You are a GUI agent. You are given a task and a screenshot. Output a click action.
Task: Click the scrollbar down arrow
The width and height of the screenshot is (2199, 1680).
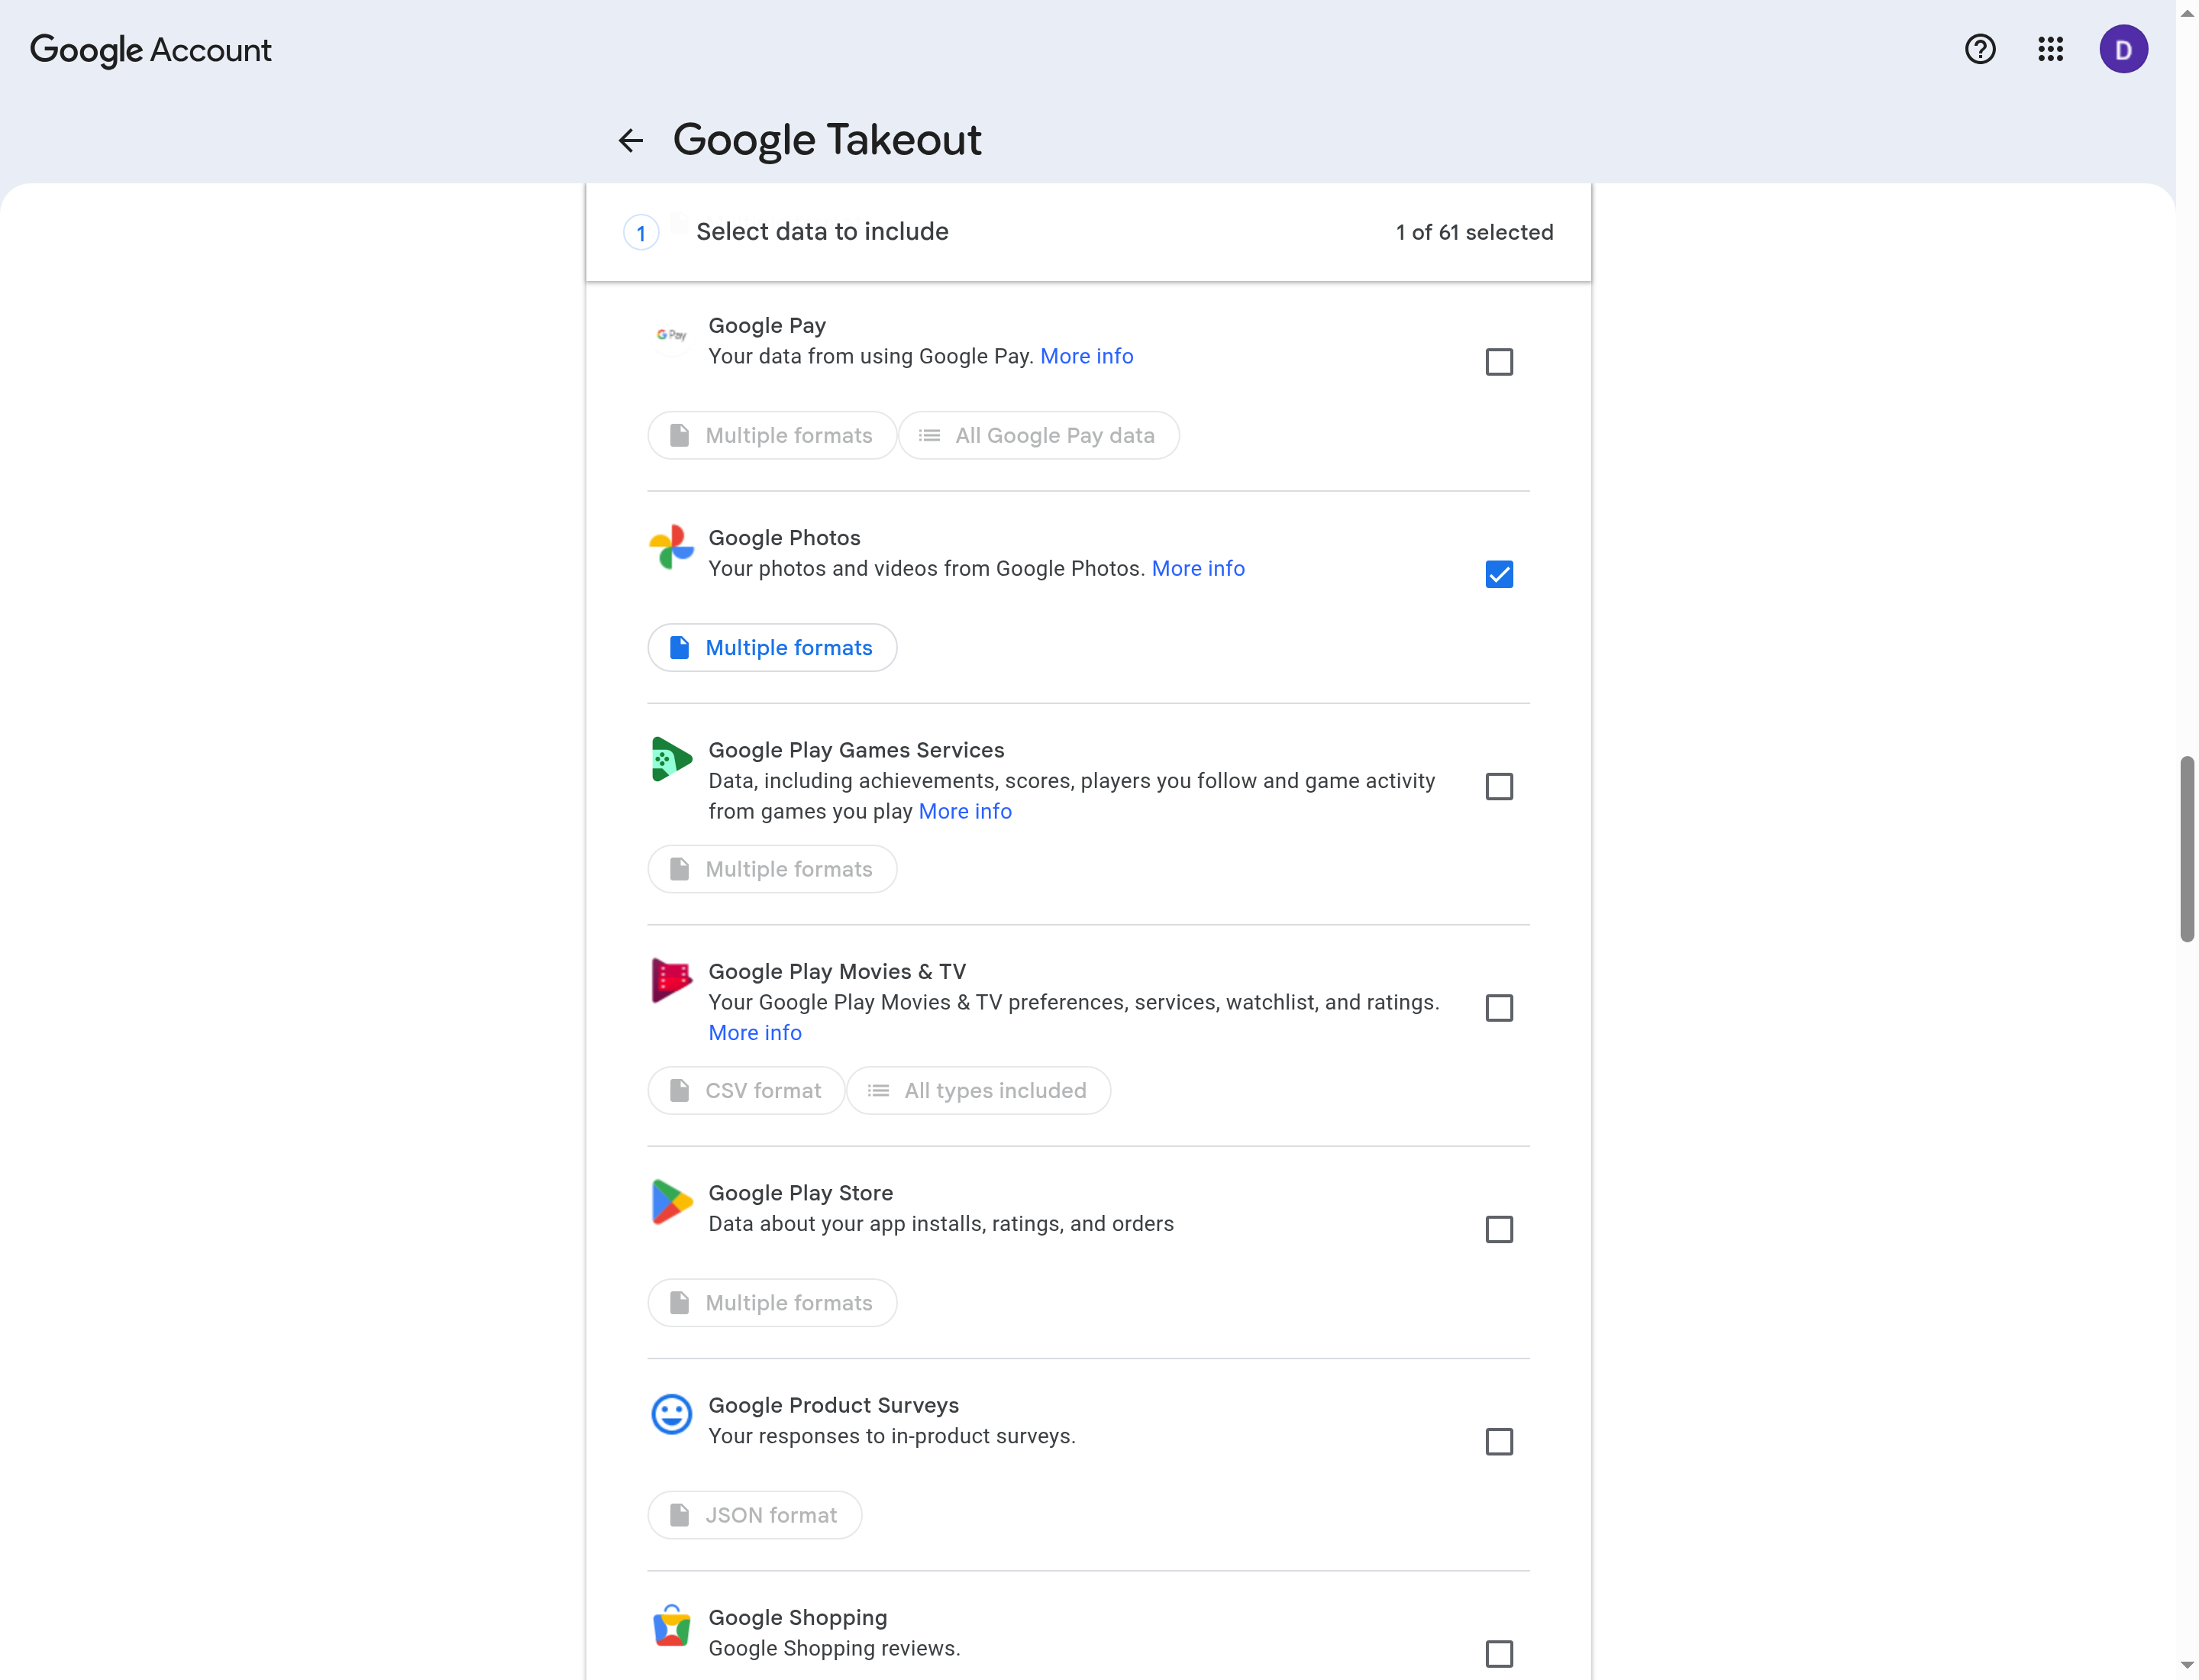pos(2186,1665)
